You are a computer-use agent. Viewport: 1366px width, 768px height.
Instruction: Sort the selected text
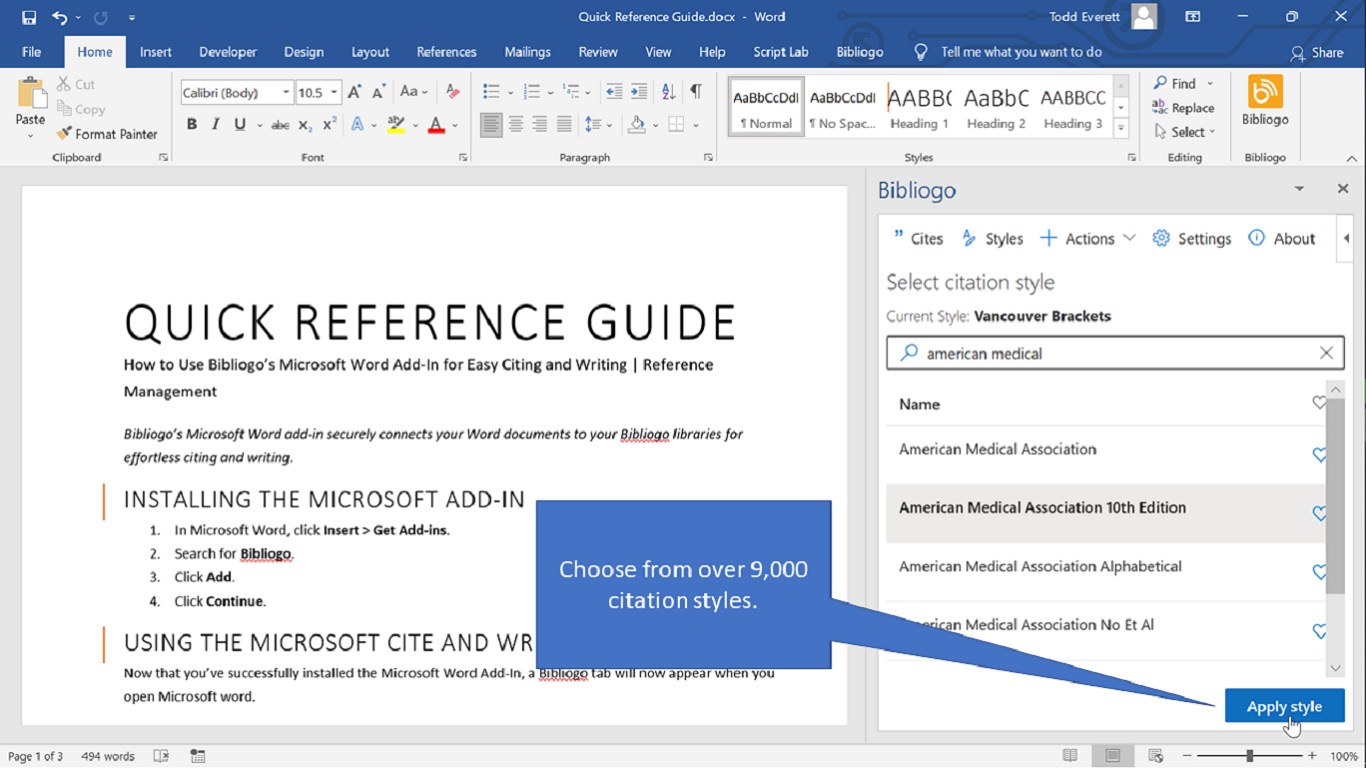click(x=668, y=92)
